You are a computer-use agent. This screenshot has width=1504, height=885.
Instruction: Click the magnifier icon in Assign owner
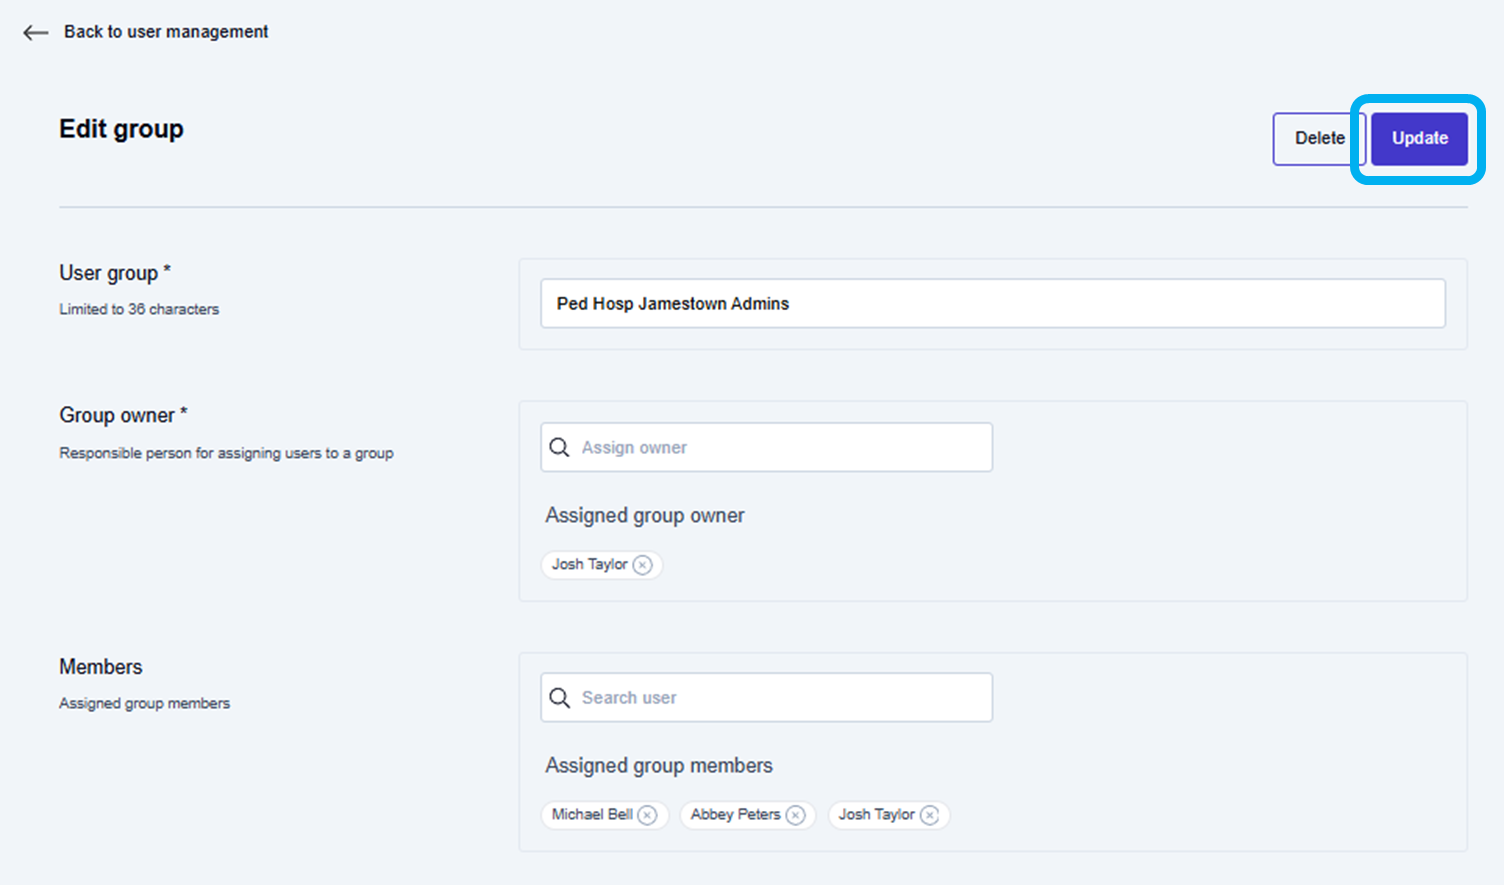560,448
